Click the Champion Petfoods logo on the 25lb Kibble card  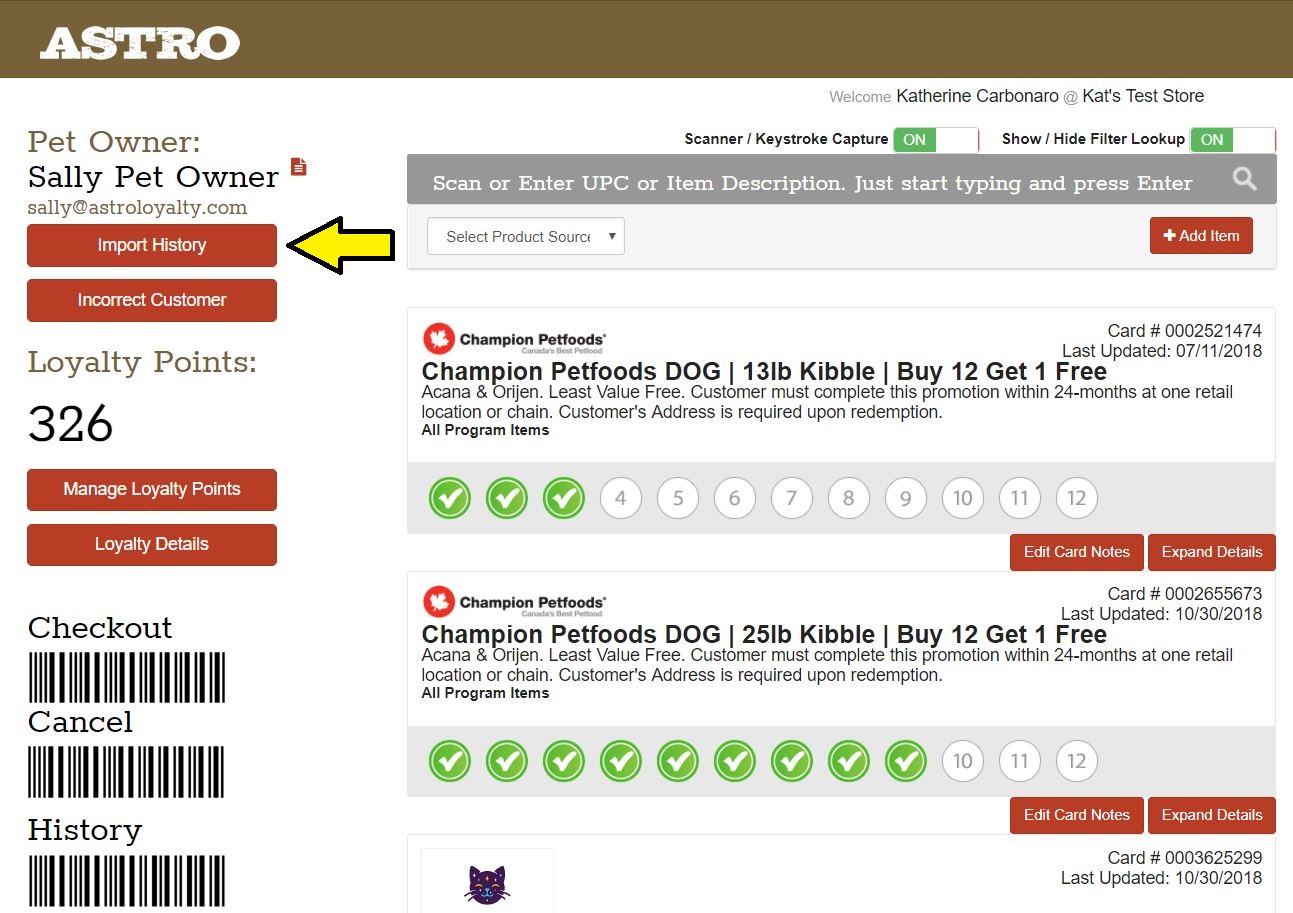point(514,602)
